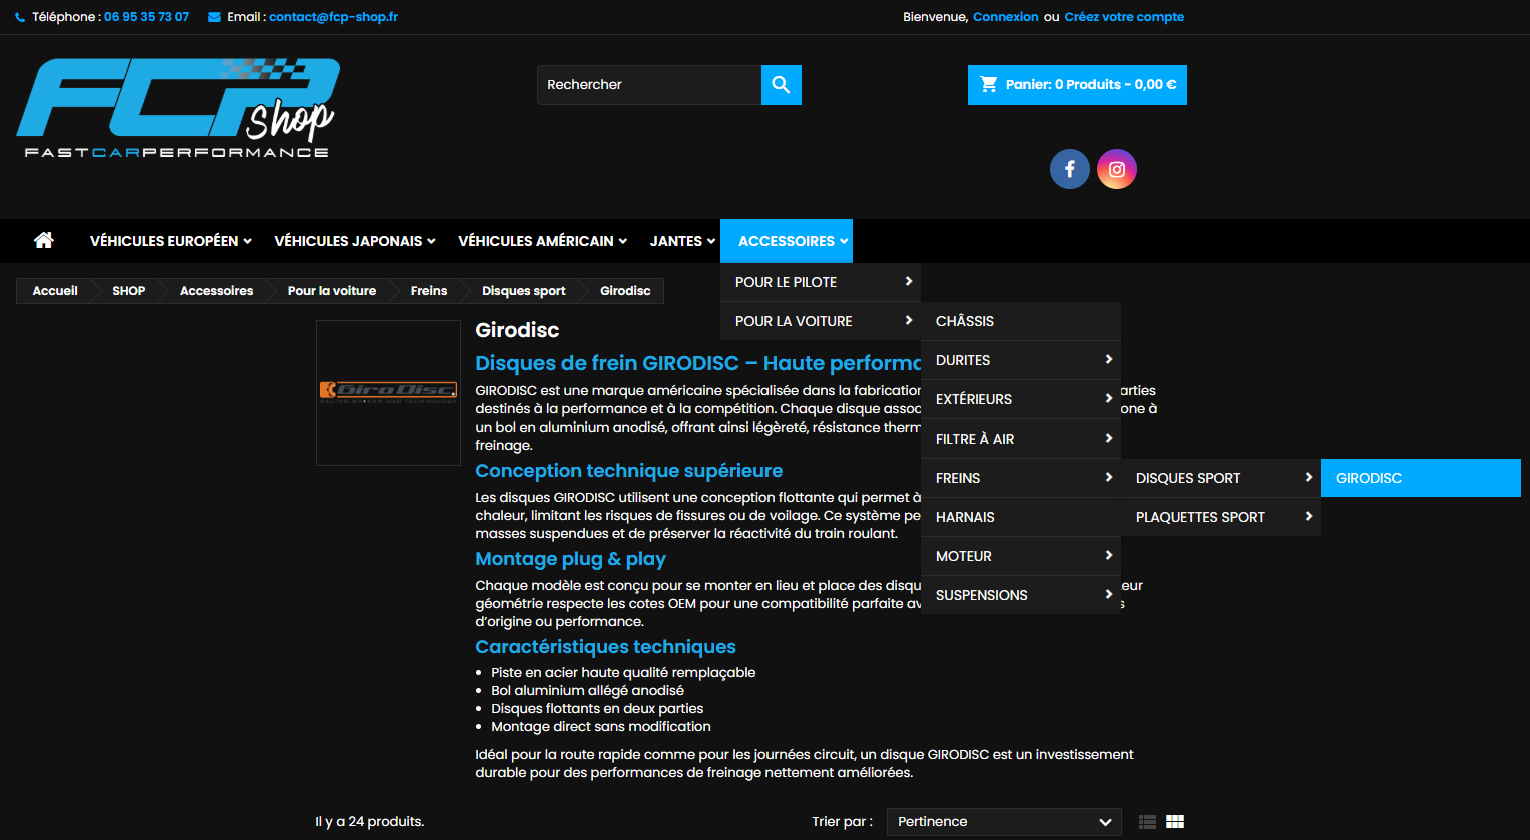Select Disques sport submenu entry
The image size is (1530, 840).
(1221, 478)
